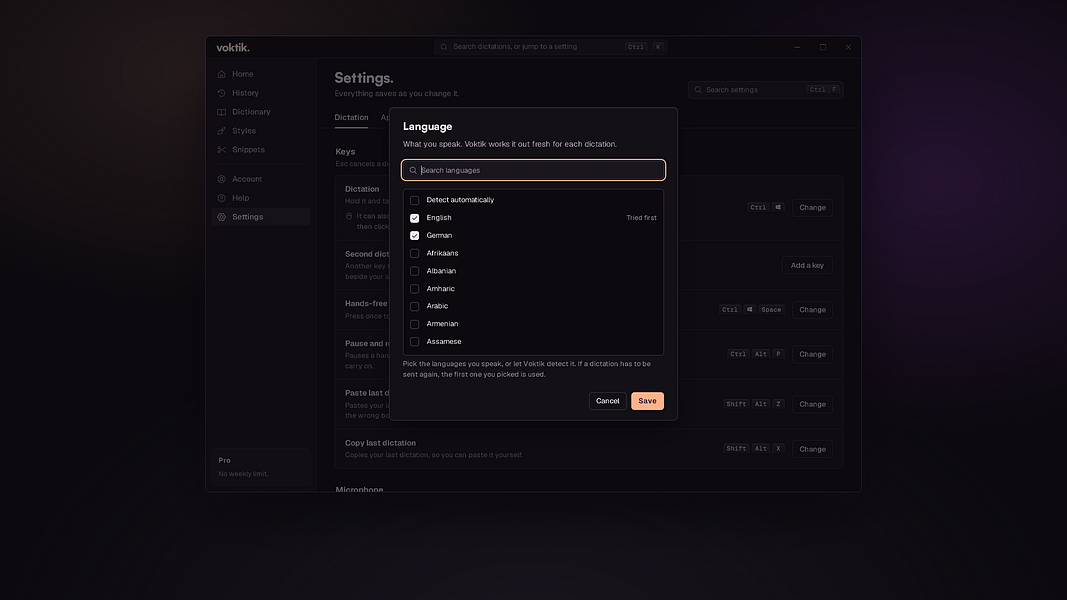Open the Help question icon
This screenshot has width=1067, height=600.
point(222,198)
